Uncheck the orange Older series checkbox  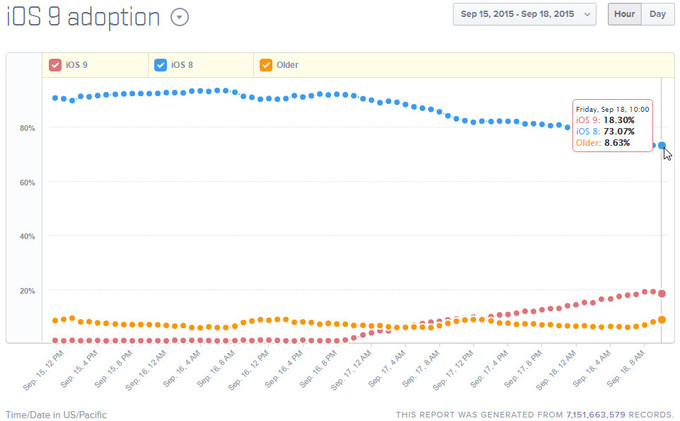pyautogui.click(x=266, y=65)
